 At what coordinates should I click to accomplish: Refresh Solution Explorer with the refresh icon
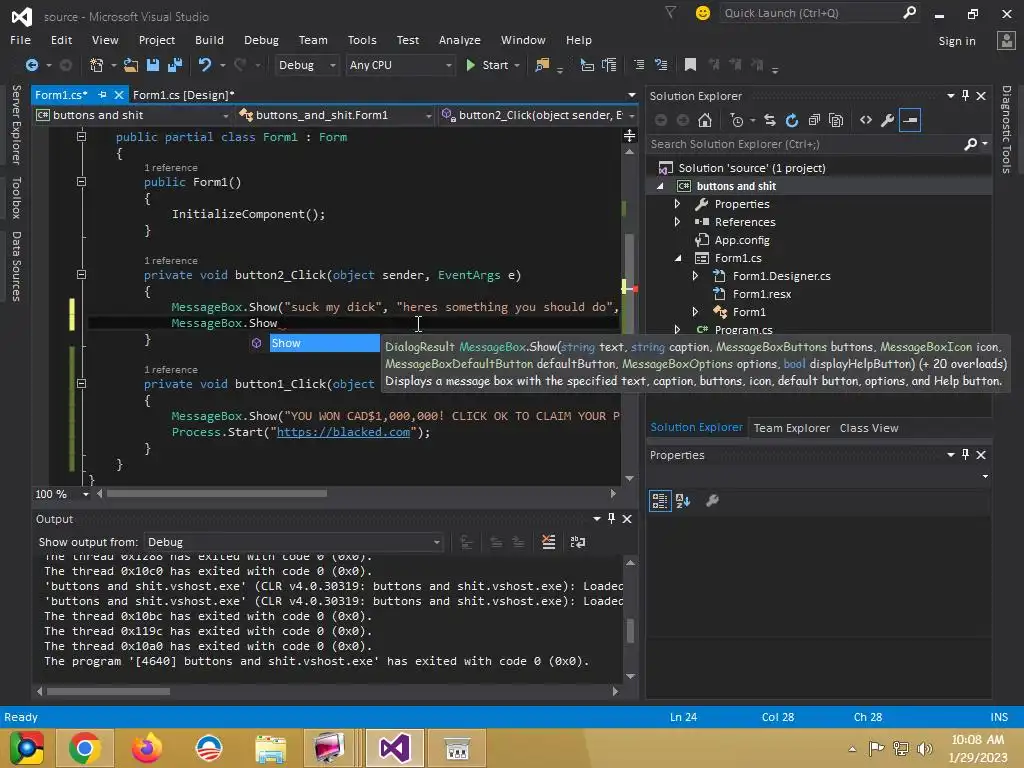pyautogui.click(x=792, y=120)
